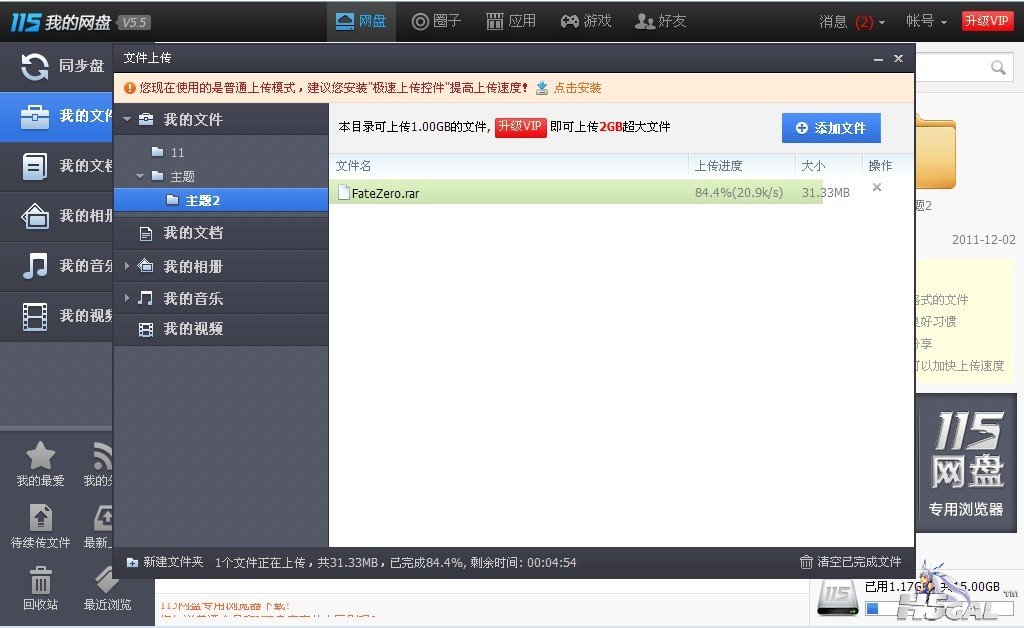Screen dimensions: 1024x628
Task: Open the 帐号 account dropdown
Action: point(926,22)
